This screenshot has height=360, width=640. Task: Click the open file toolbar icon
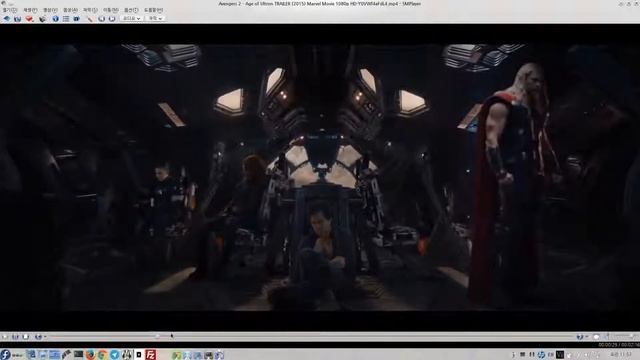[7, 19]
